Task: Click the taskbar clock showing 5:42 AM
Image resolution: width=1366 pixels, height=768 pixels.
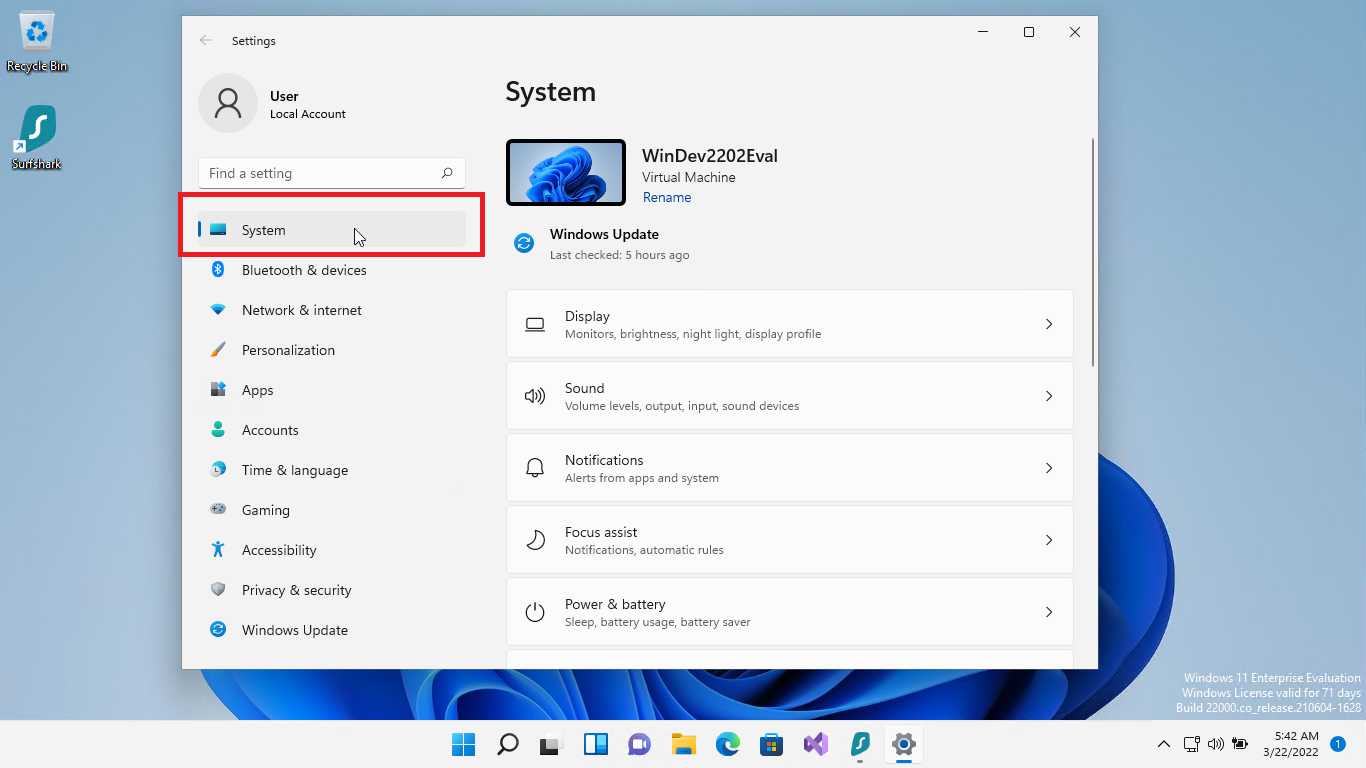Action: [x=1291, y=744]
